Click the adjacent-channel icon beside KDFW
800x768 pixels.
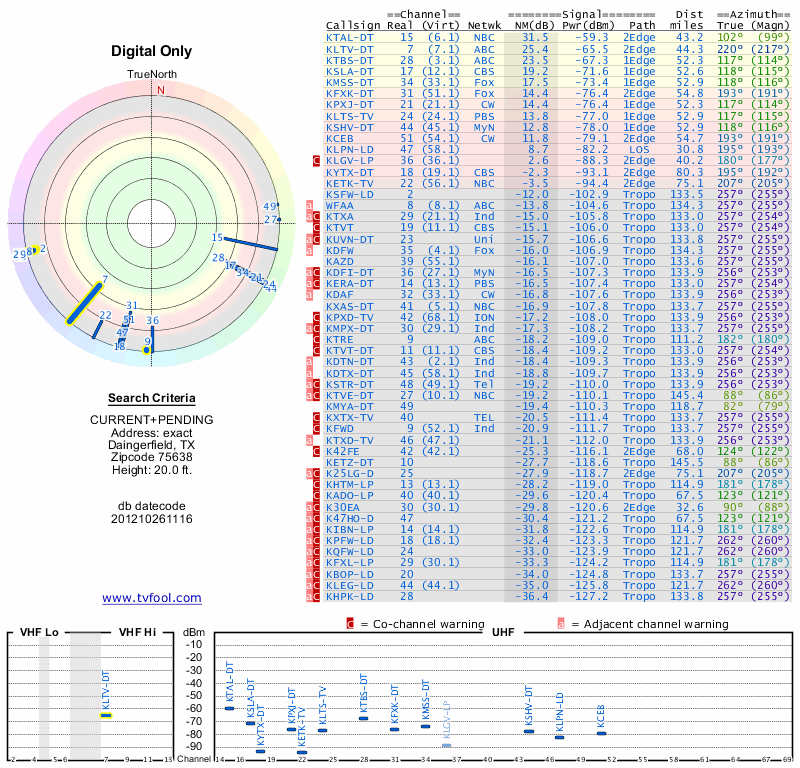click(309, 251)
